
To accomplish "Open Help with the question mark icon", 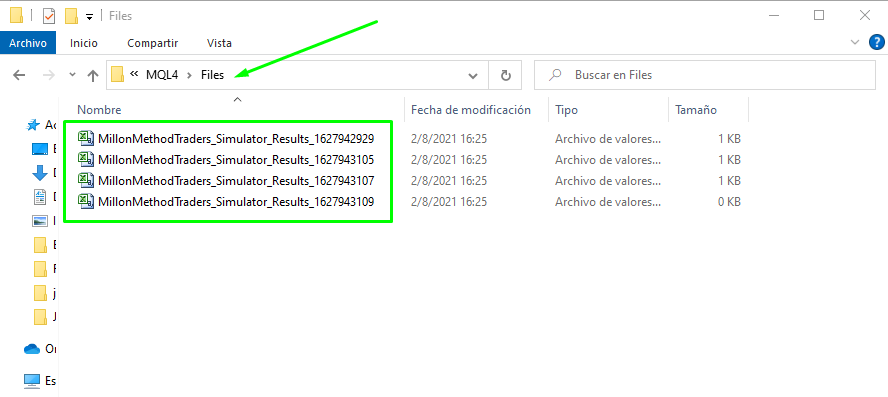I will point(876,42).
